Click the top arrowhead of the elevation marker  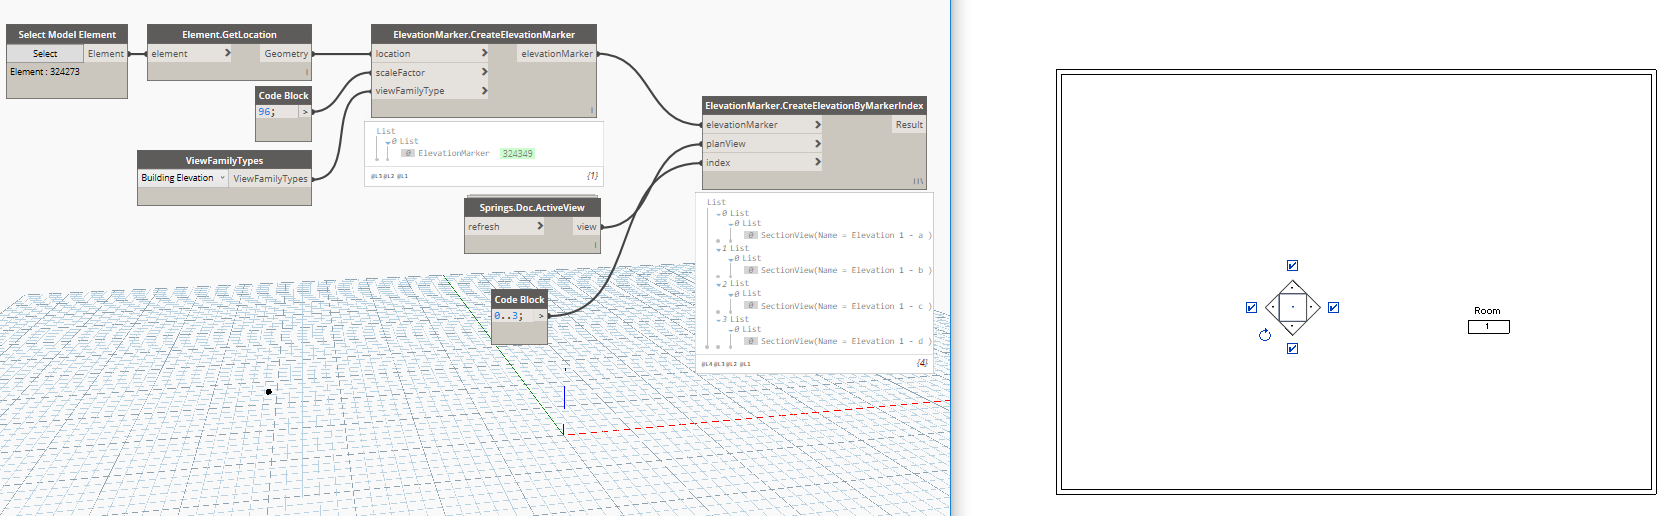coord(1292,288)
